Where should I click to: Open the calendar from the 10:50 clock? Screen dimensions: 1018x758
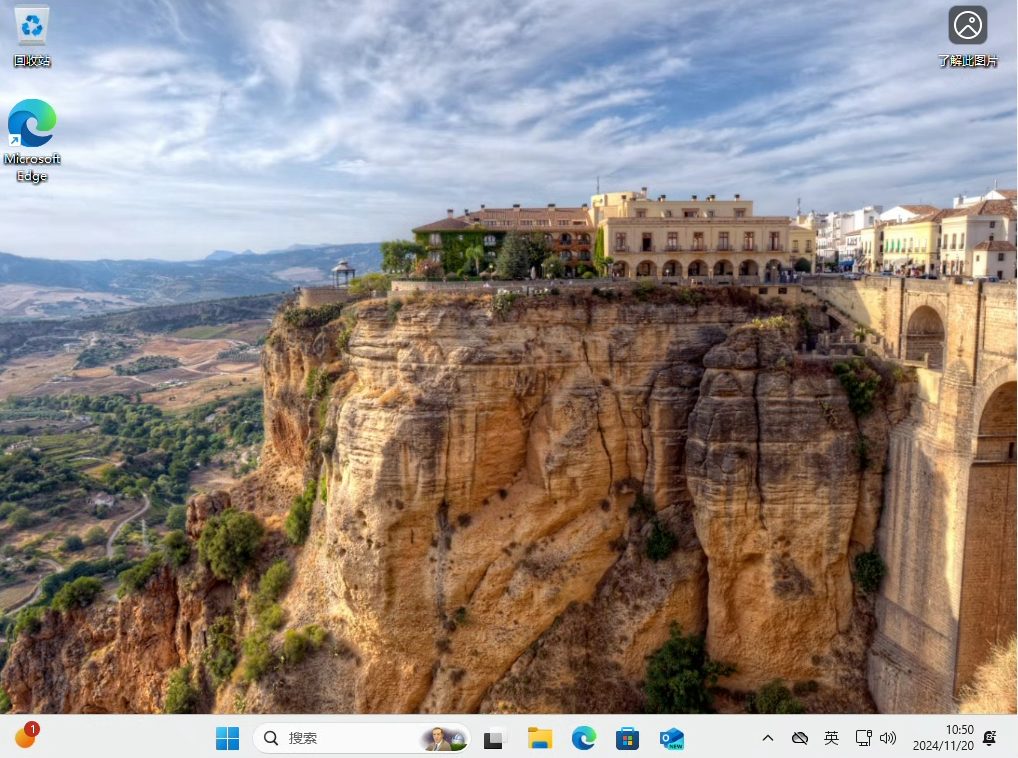click(x=943, y=738)
